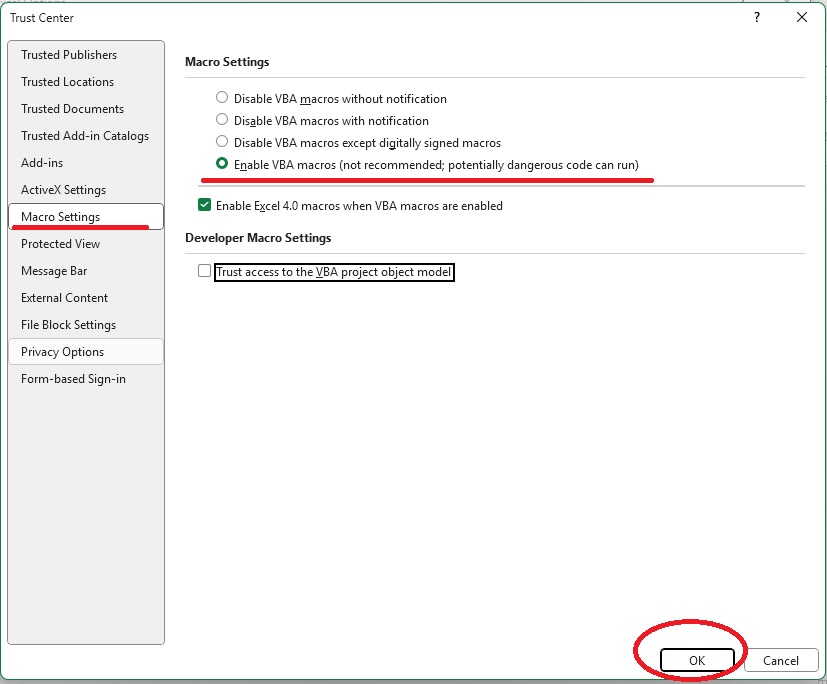Select Disable VBA macros without notification

[x=222, y=98]
